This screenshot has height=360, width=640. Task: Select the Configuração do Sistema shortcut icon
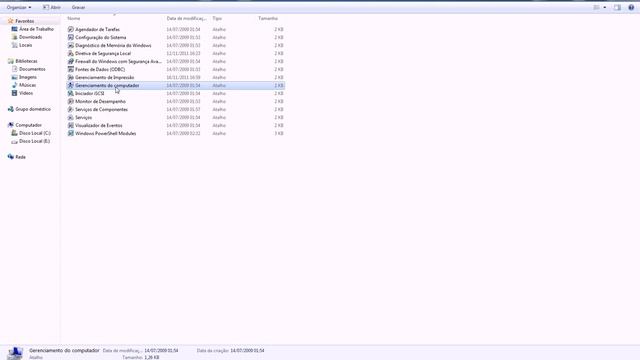(x=71, y=37)
